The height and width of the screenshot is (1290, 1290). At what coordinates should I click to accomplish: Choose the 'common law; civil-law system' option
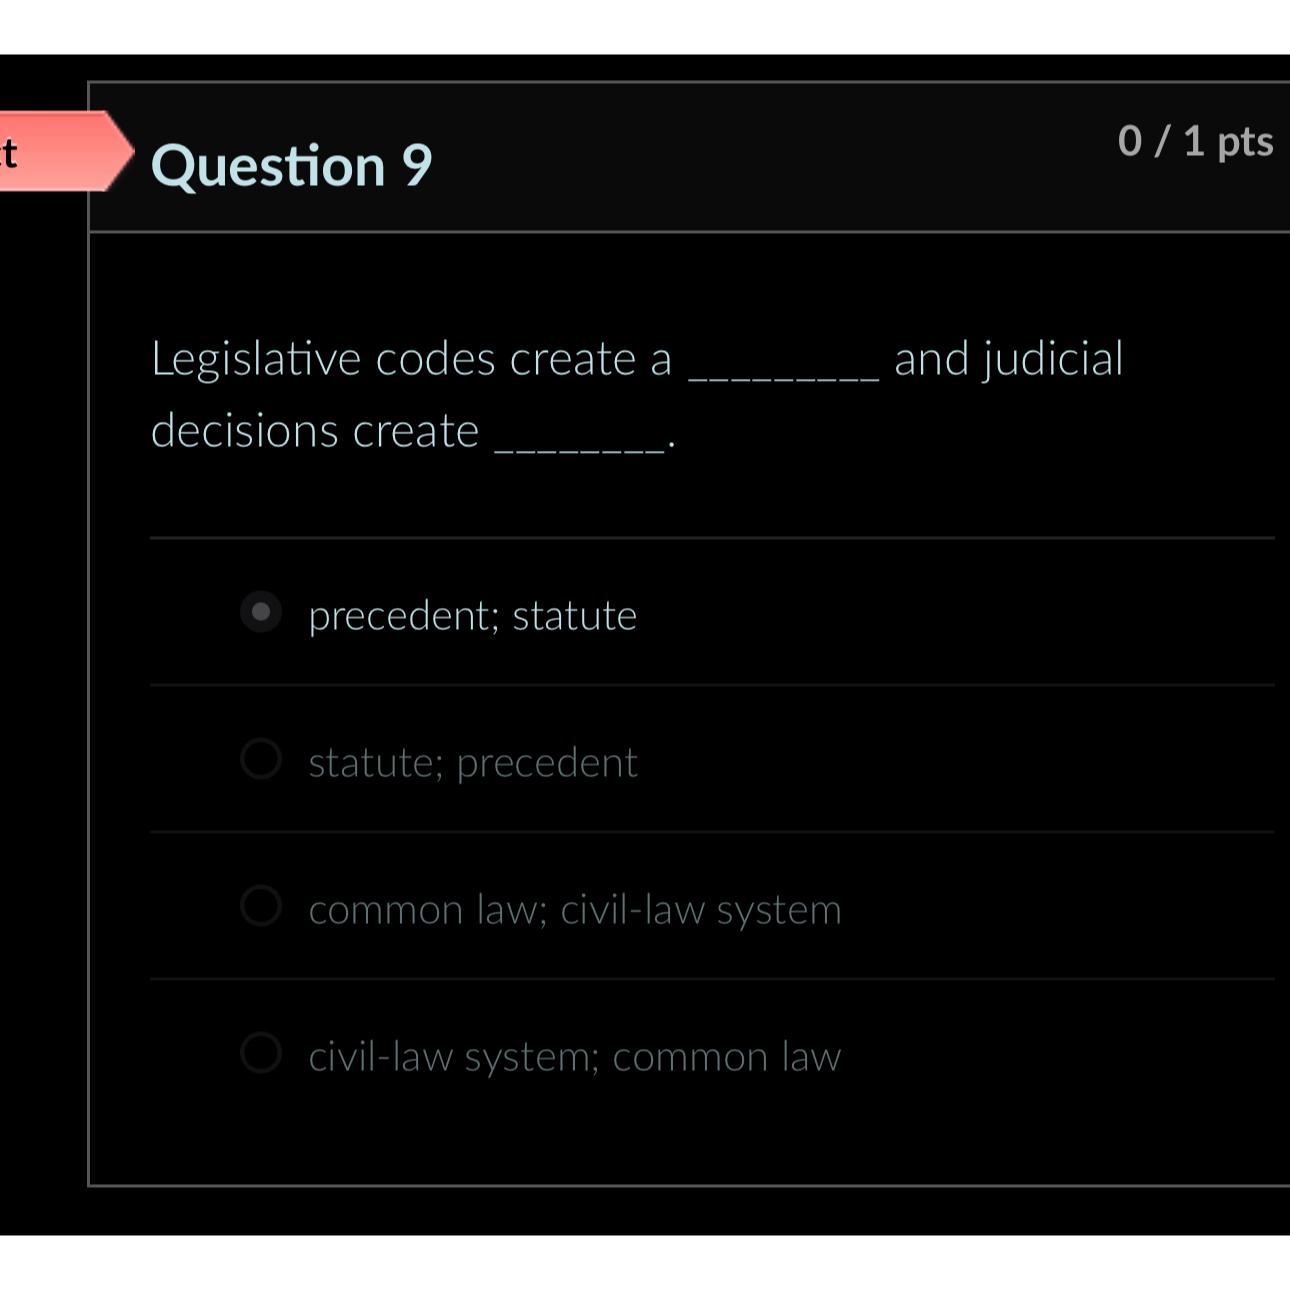click(262, 908)
